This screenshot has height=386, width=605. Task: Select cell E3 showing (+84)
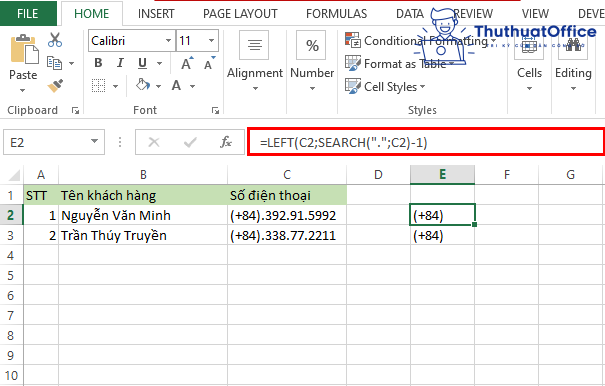click(443, 235)
